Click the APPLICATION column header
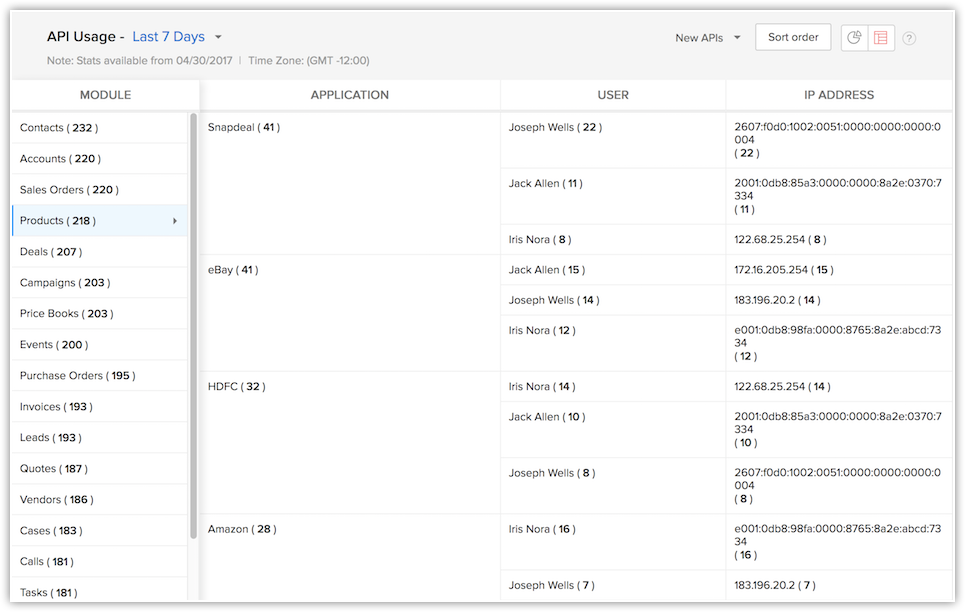The image size is (965, 612). coord(349,95)
